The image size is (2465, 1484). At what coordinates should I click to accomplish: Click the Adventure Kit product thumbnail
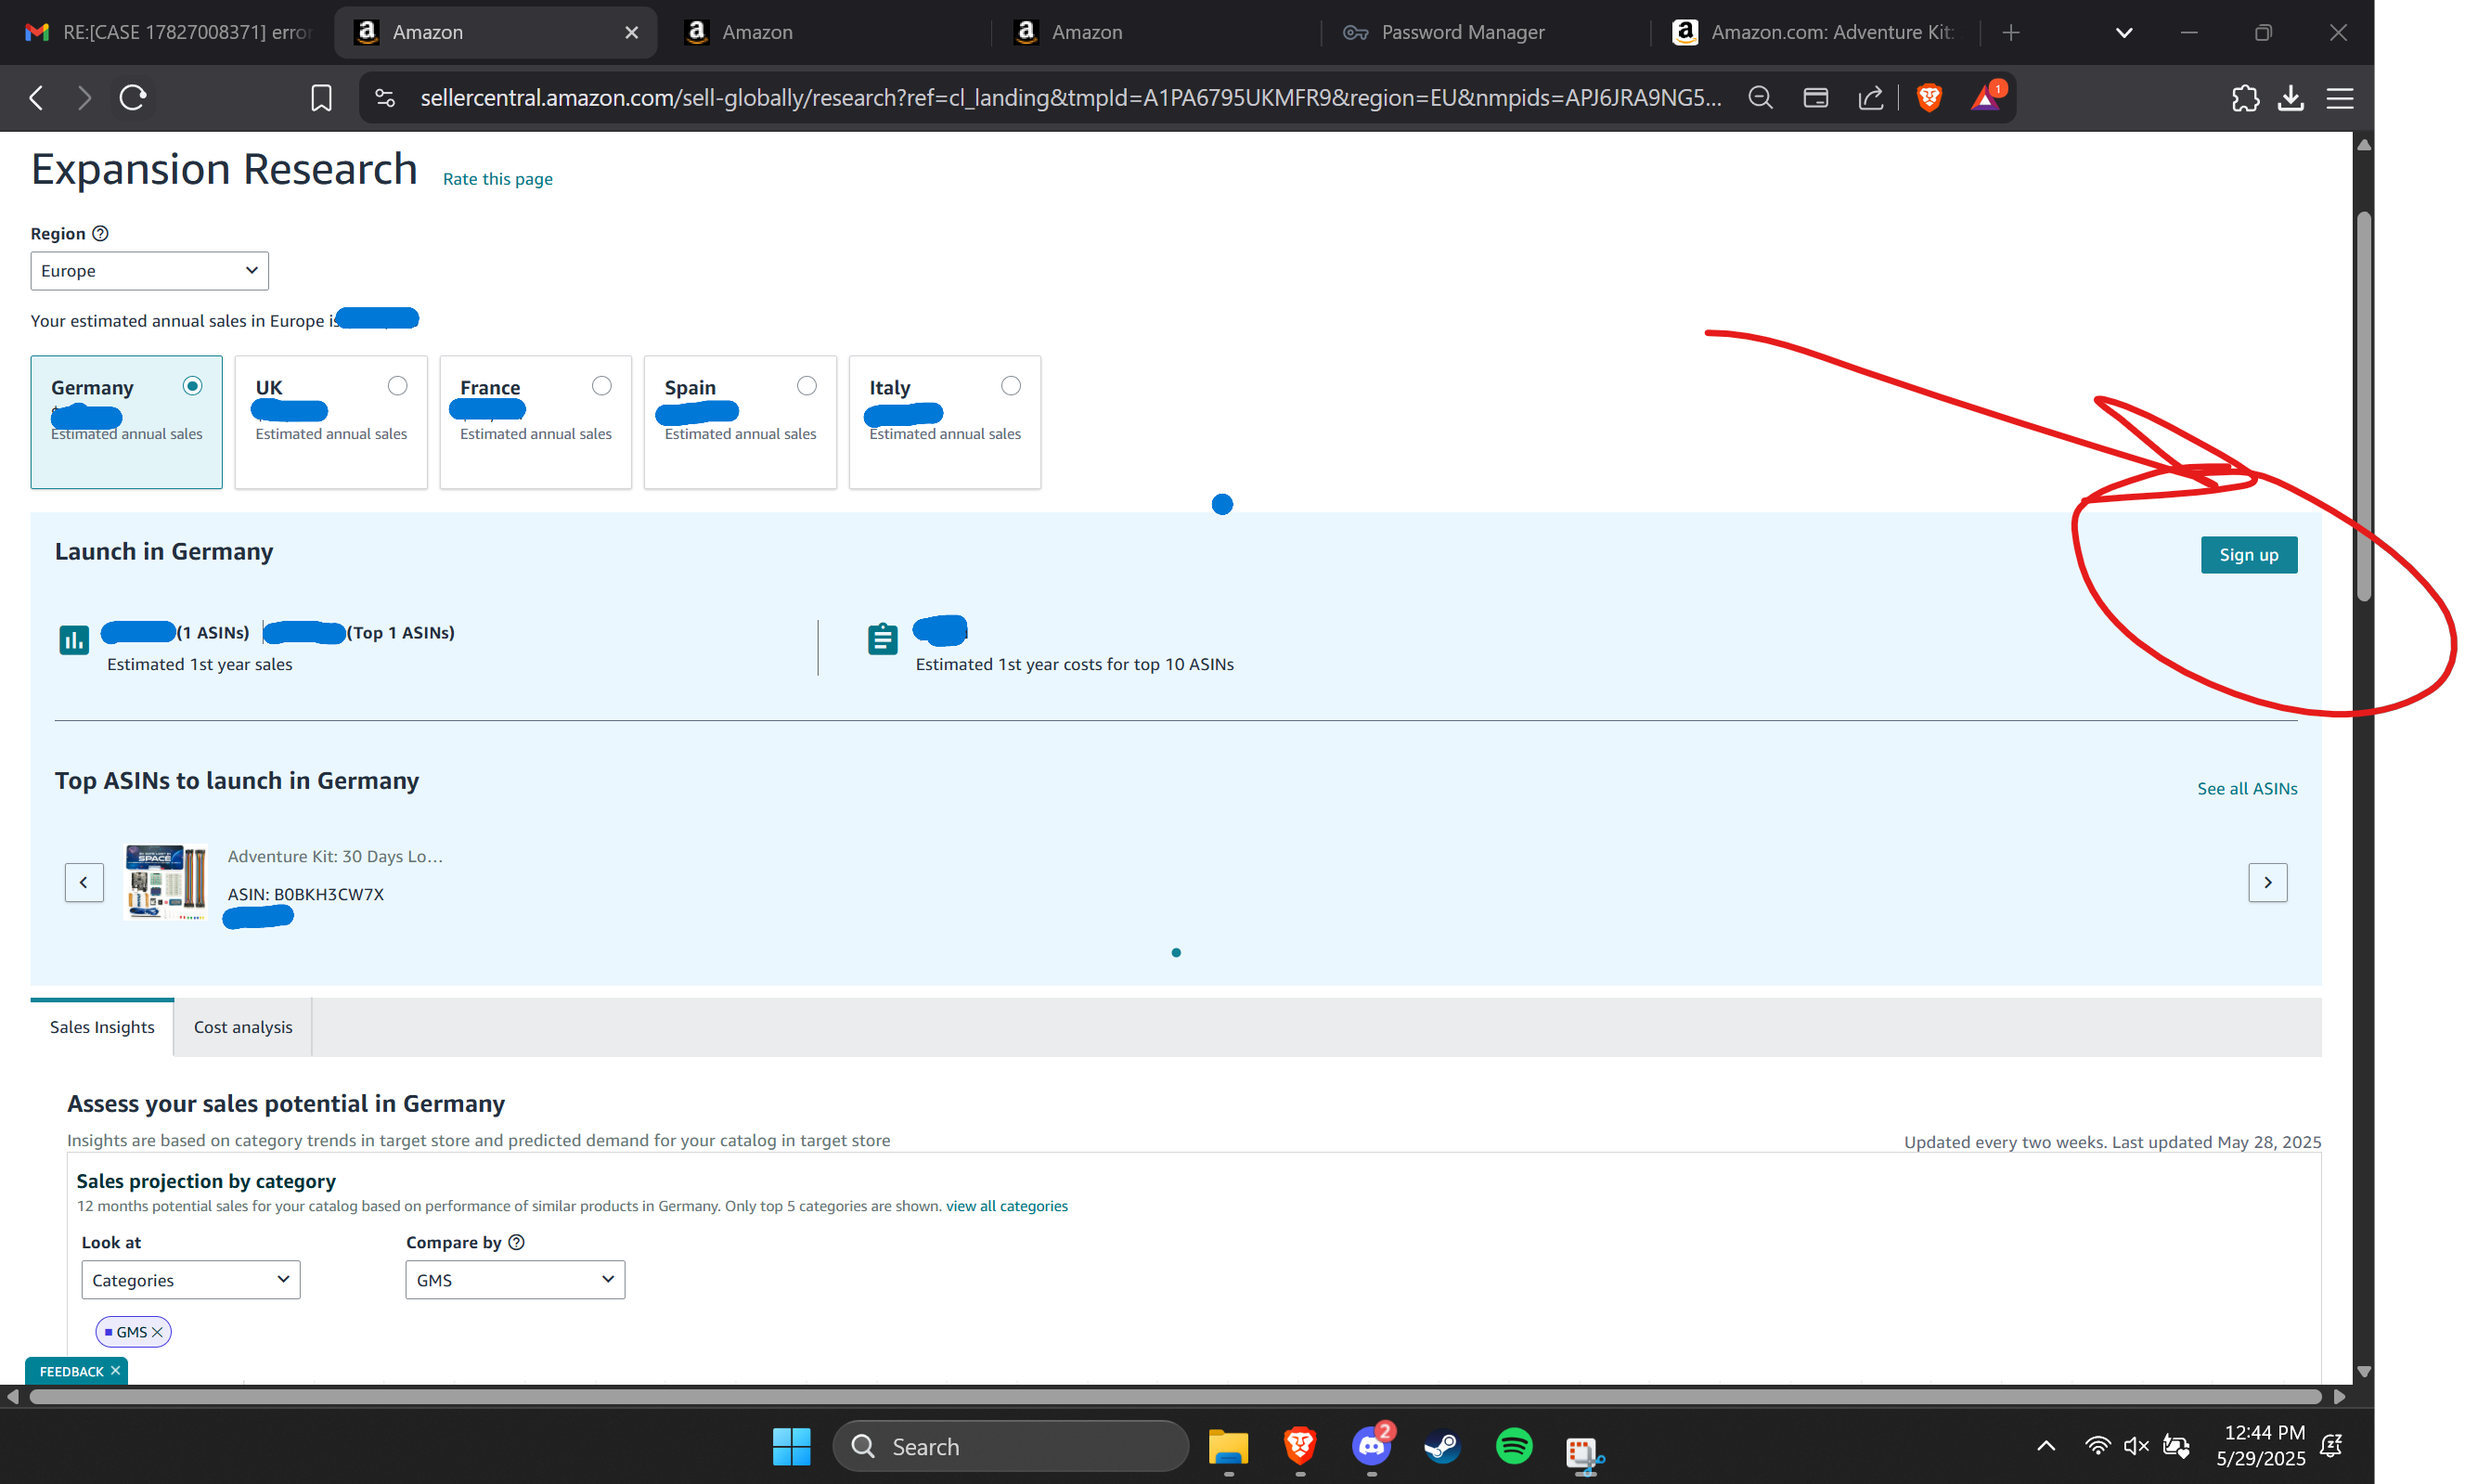[166, 882]
